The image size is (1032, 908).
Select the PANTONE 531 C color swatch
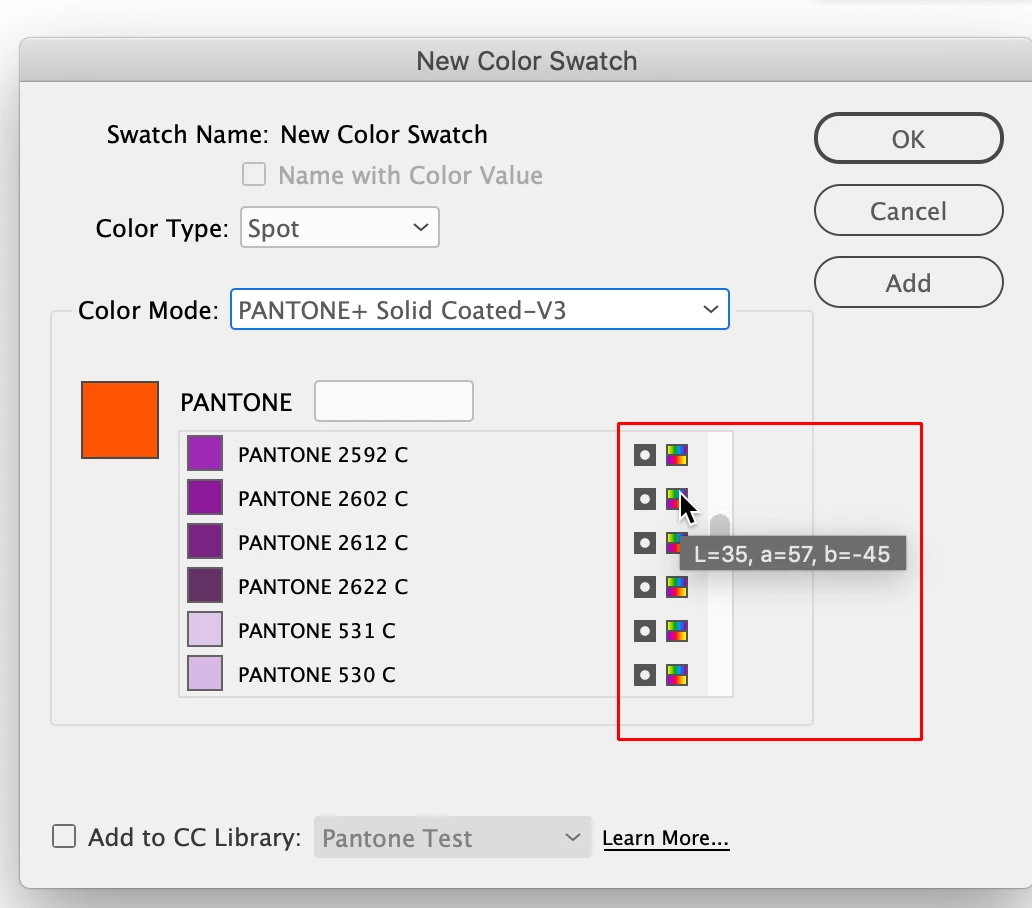click(x=205, y=630)
